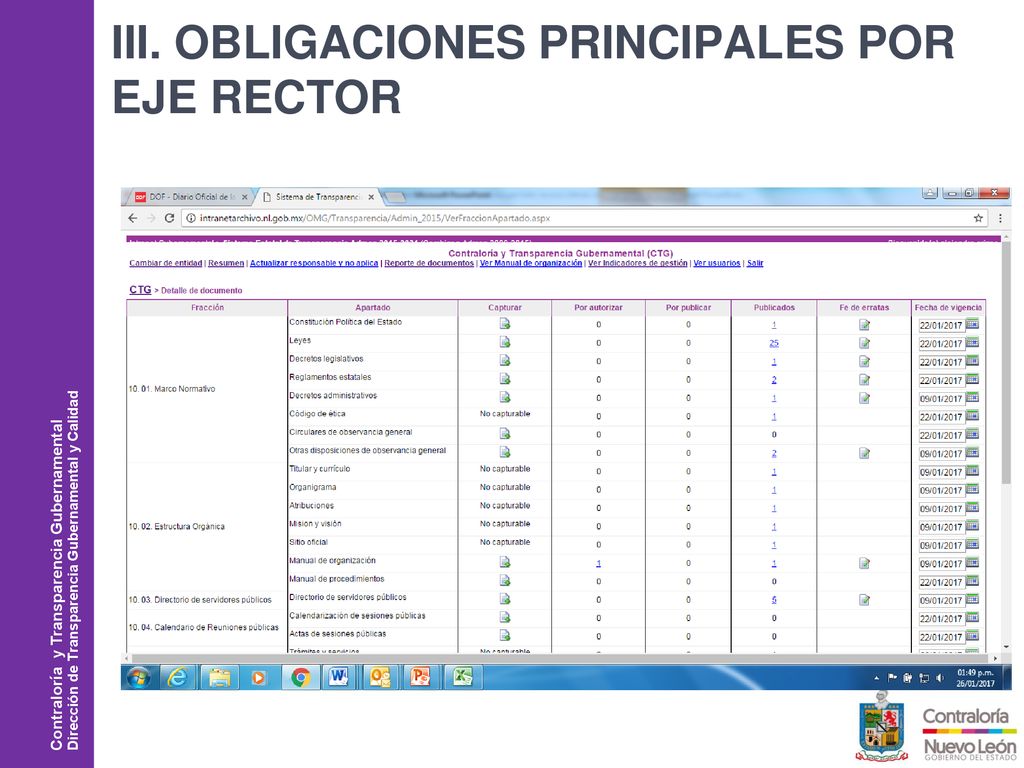Open Ver Manual de organización link
The height and width of the screenshot is (768, 1024).
click(x=531, y=263)
